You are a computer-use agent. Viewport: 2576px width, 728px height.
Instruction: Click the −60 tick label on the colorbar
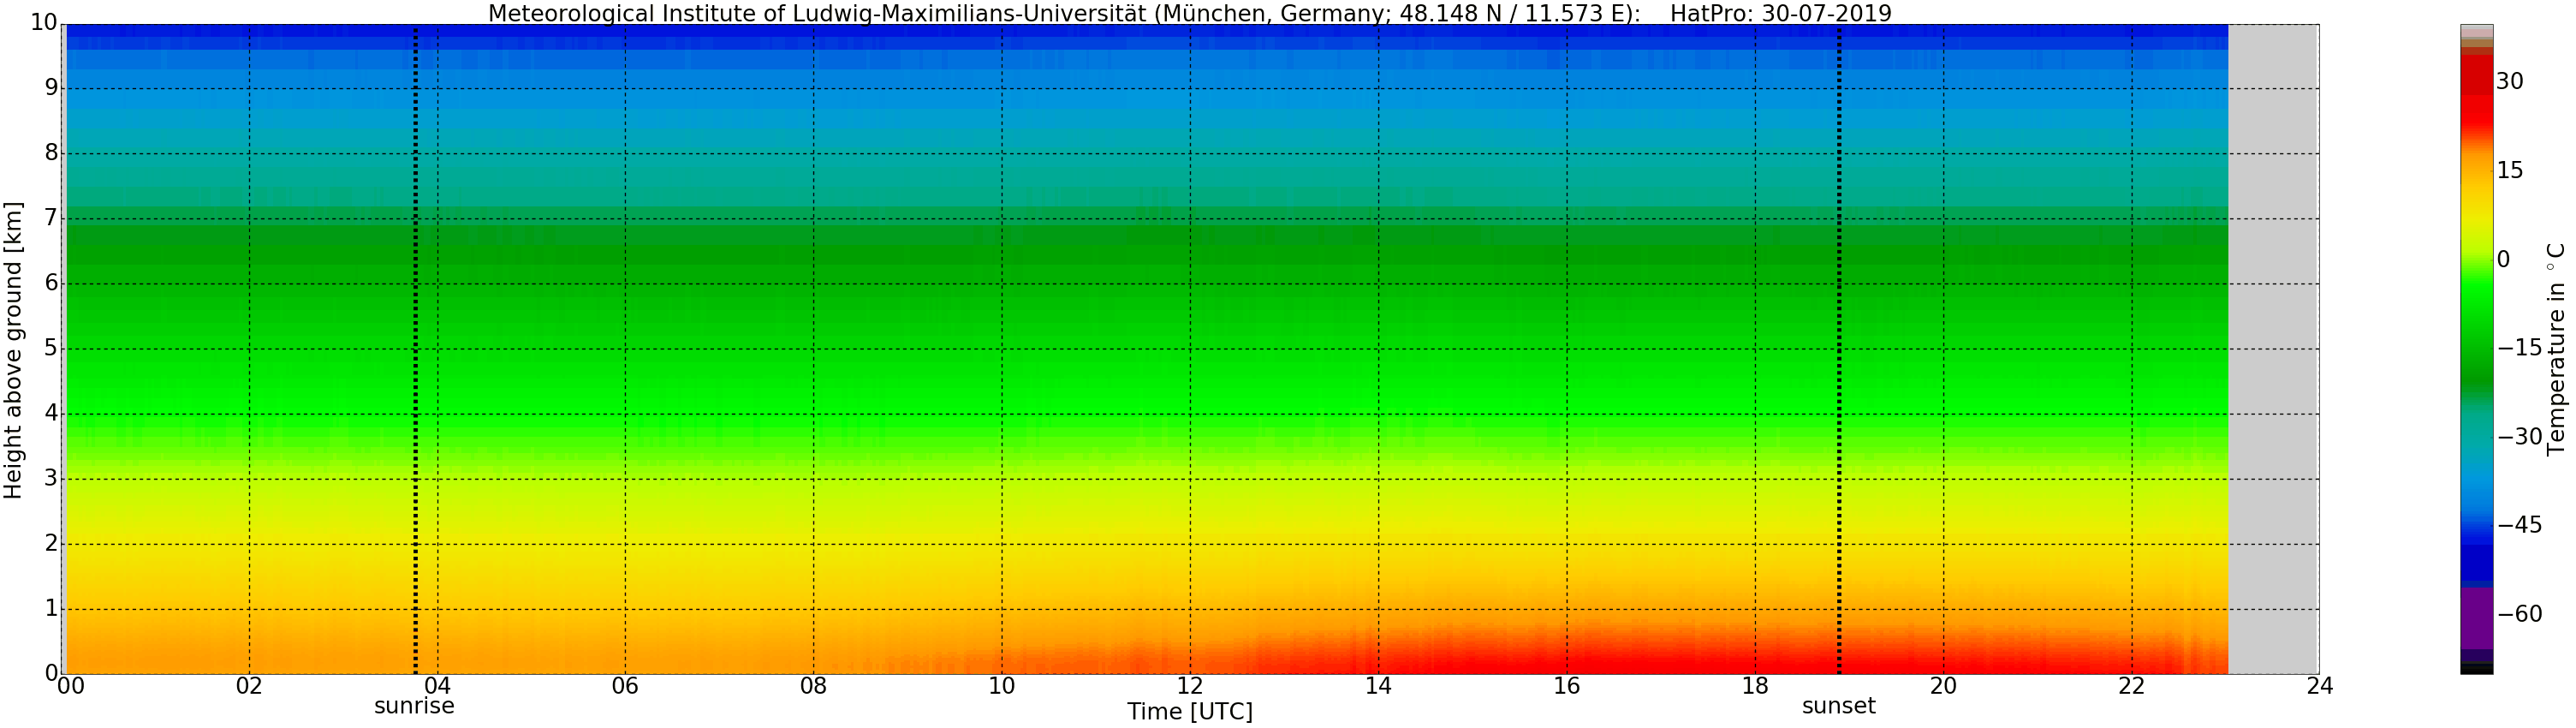(x=2519, y=614)
